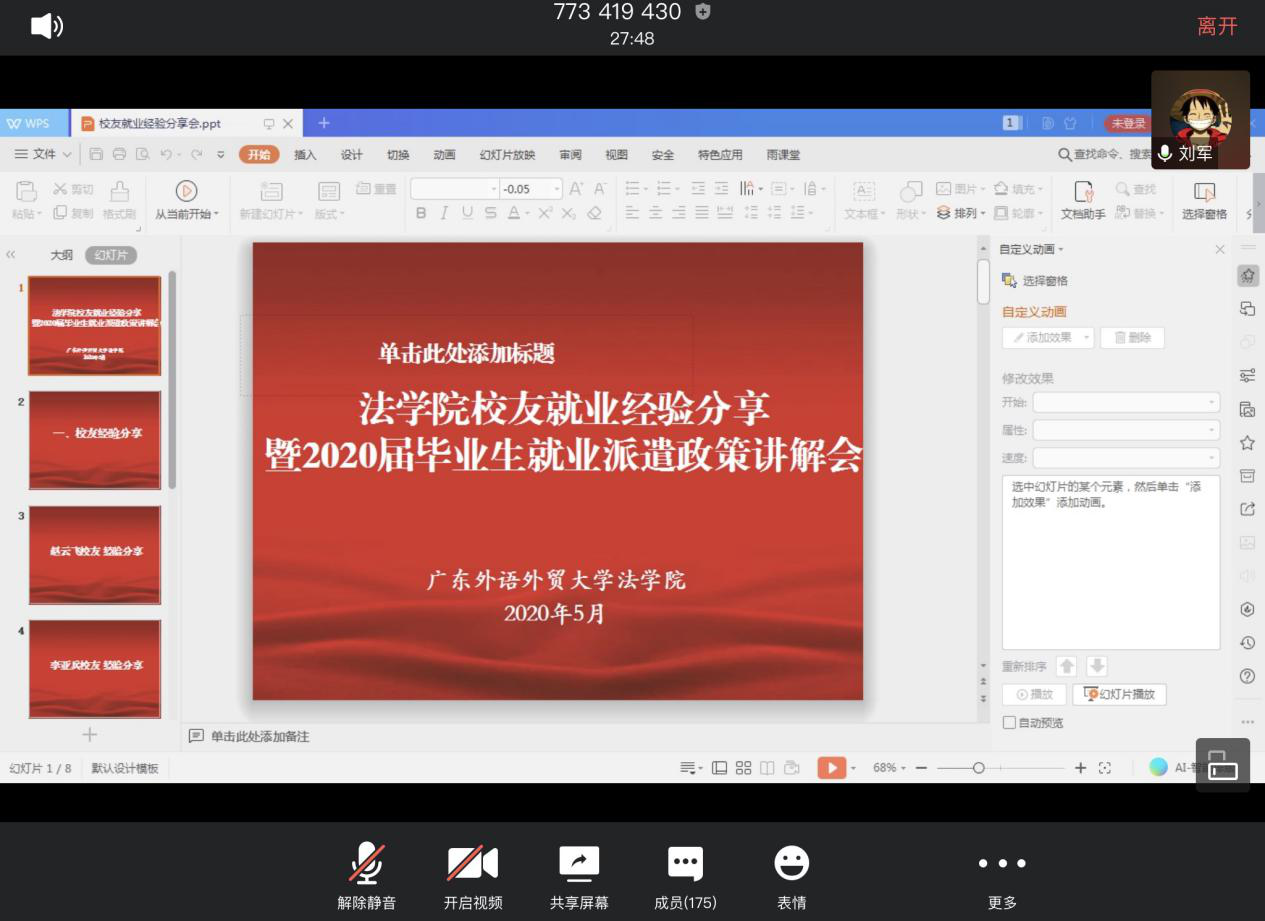Image resolution: width=1265 pixels, height=921 pixels.
Task: Select slide 3 thumbnail in the panel
Action: point(95,554)
